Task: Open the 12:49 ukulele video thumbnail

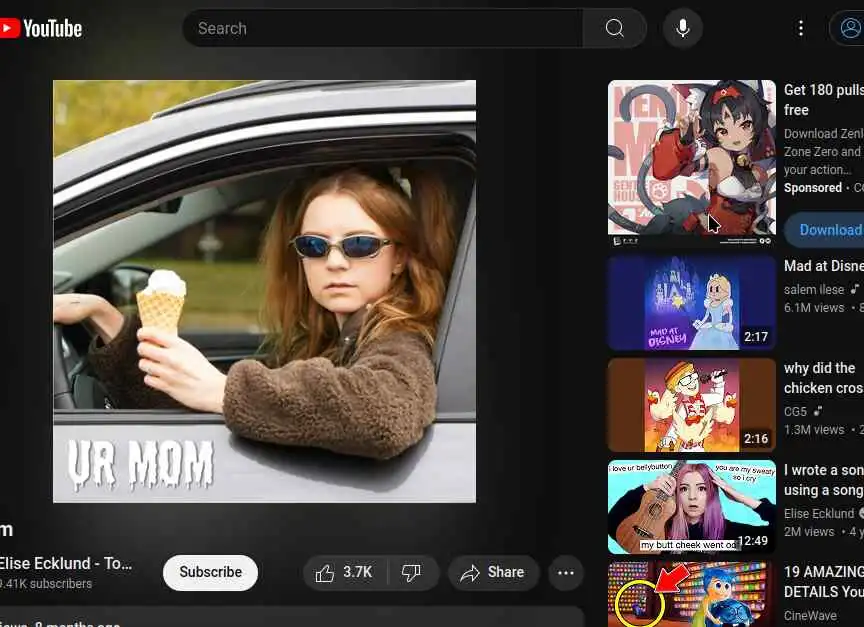Action: [692, 507]
